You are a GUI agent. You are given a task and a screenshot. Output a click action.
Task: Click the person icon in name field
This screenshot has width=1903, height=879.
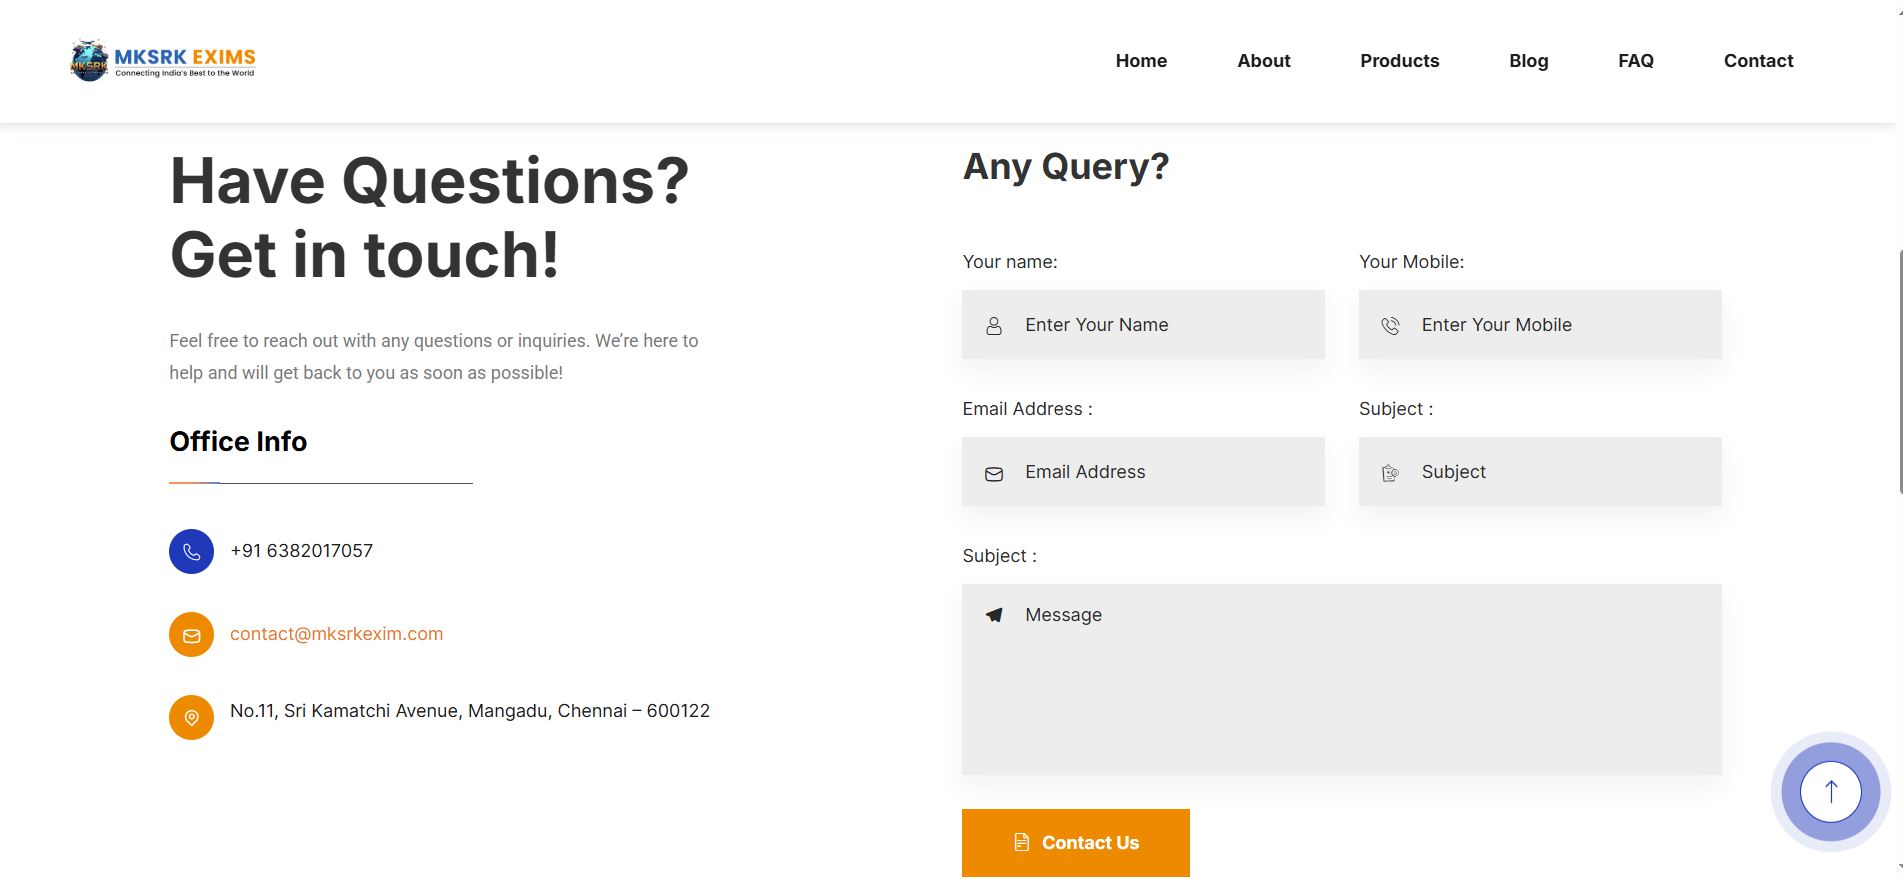(994, 326)
